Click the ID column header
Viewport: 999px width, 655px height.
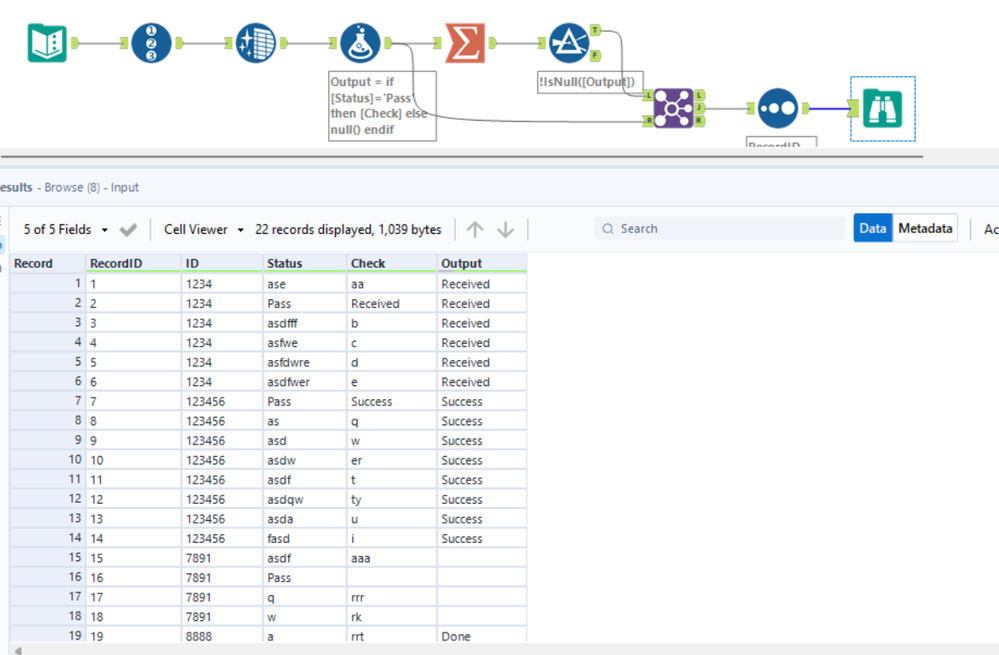[x=222, y=263]
